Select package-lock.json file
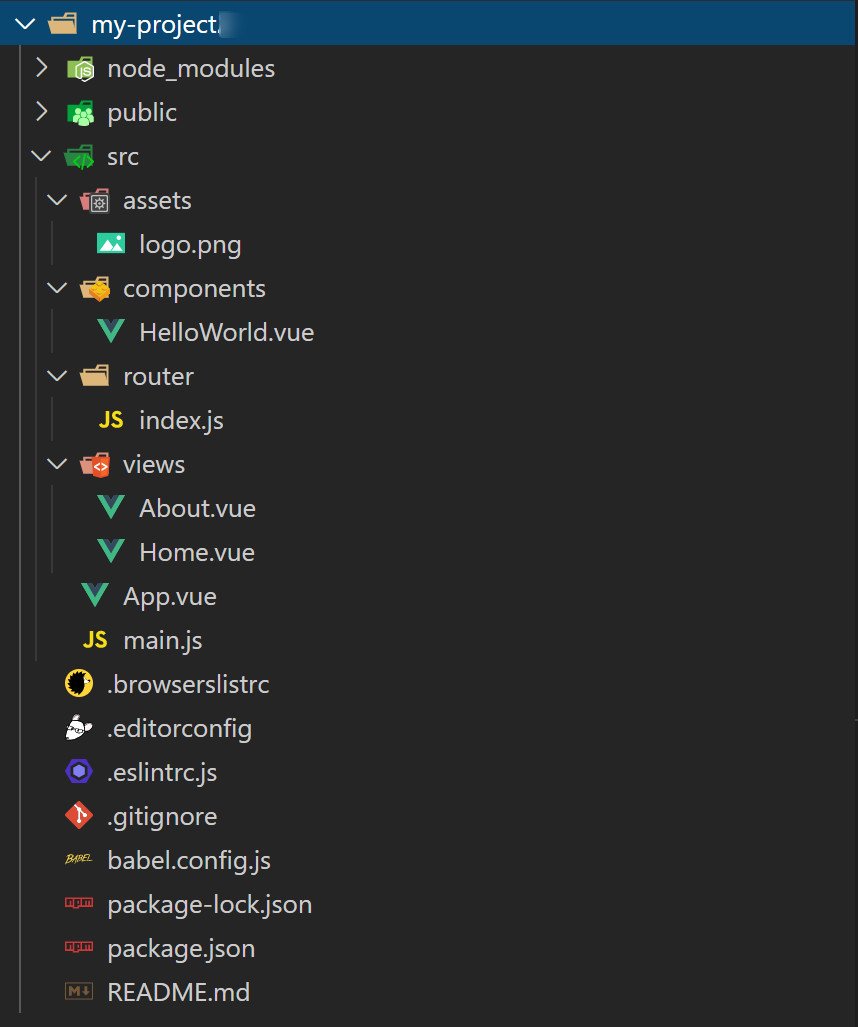Image resolution: width=858 pixels, height=1027 pixels. (210, 904)
